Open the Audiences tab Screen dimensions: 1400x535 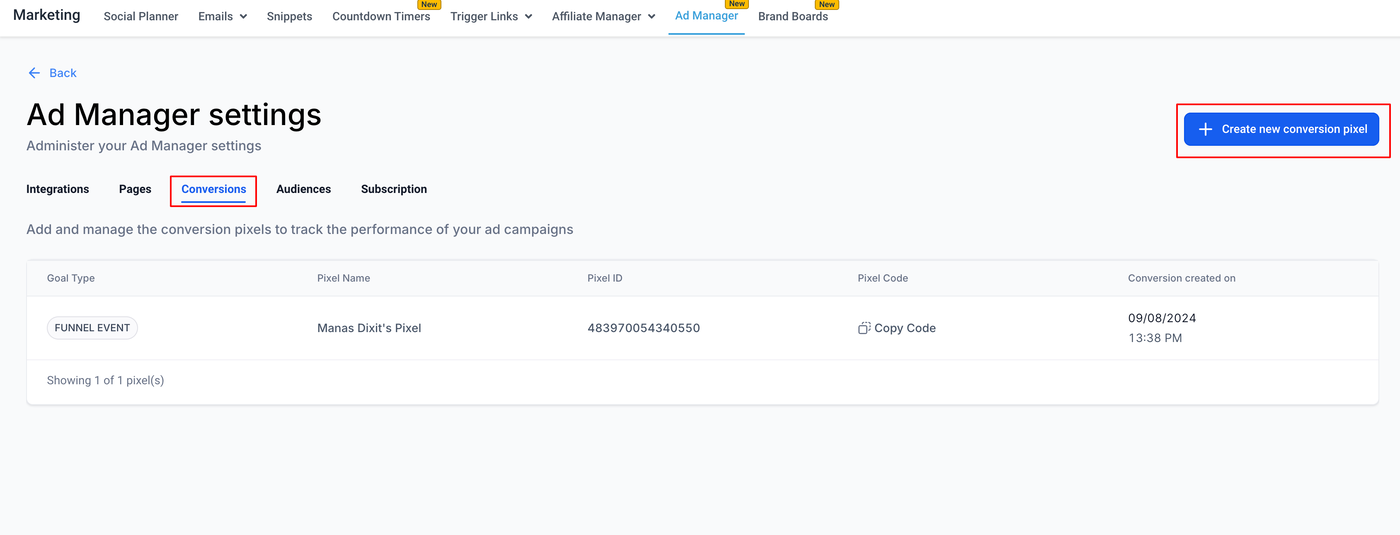coord(303,189)
